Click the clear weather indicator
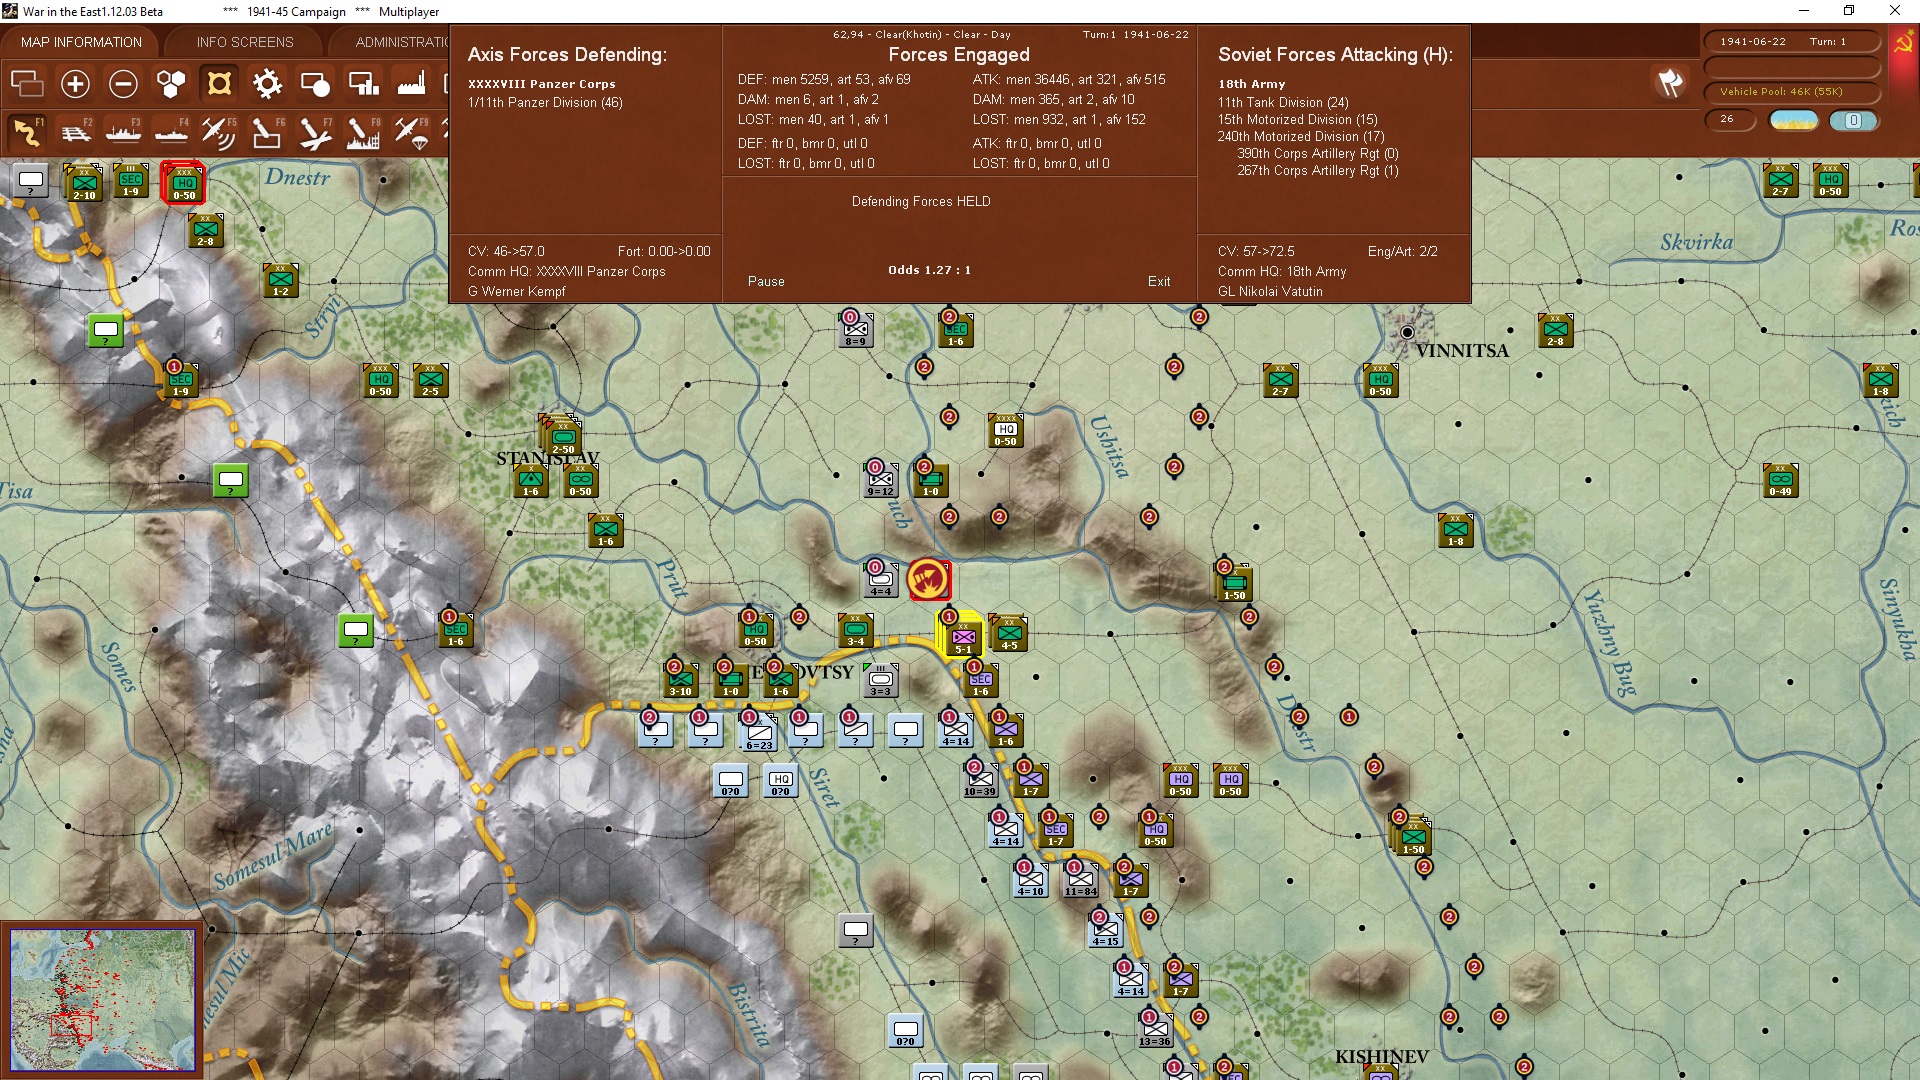The image size is (1920, 1080). [x=1794, y=120]
